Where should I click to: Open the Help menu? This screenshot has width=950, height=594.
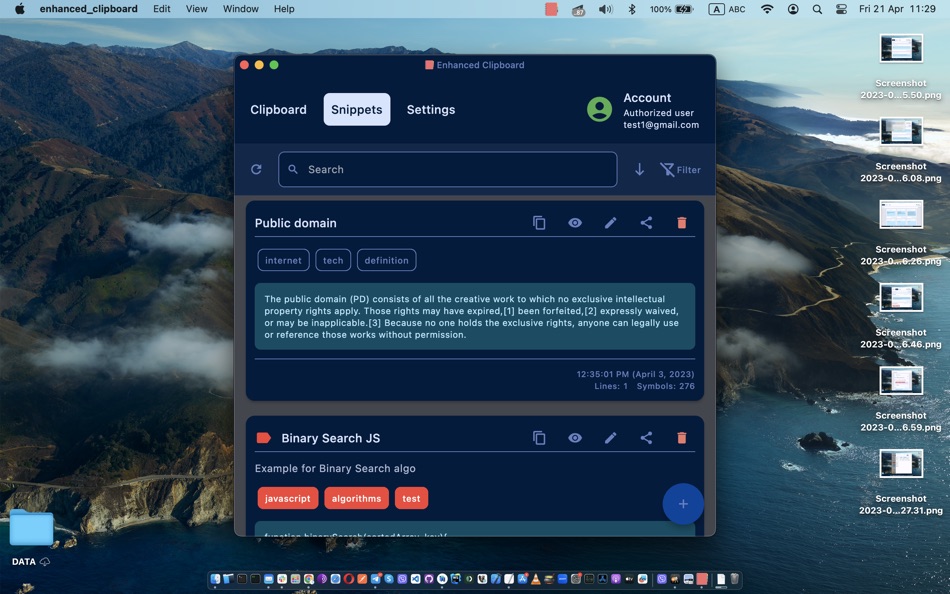click(284, 9)
